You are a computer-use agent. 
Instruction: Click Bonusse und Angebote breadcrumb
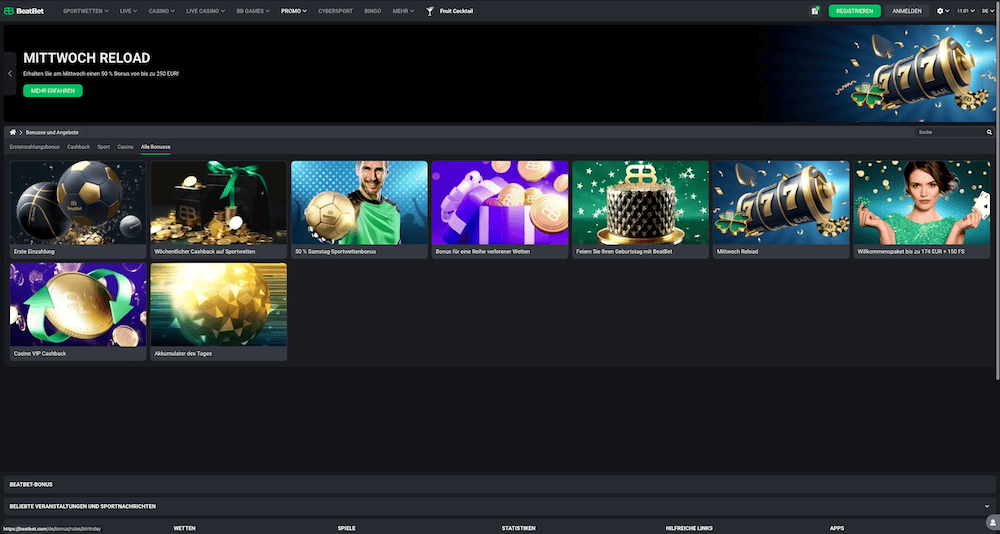[52, 132]
